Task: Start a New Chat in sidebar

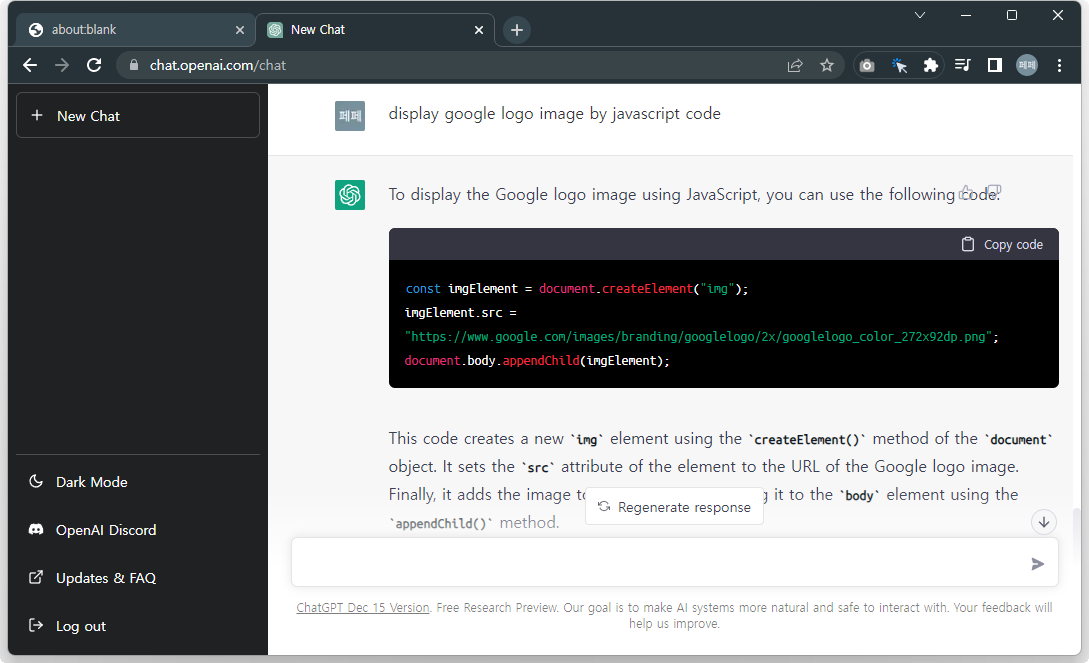Action: pos(138,115)
